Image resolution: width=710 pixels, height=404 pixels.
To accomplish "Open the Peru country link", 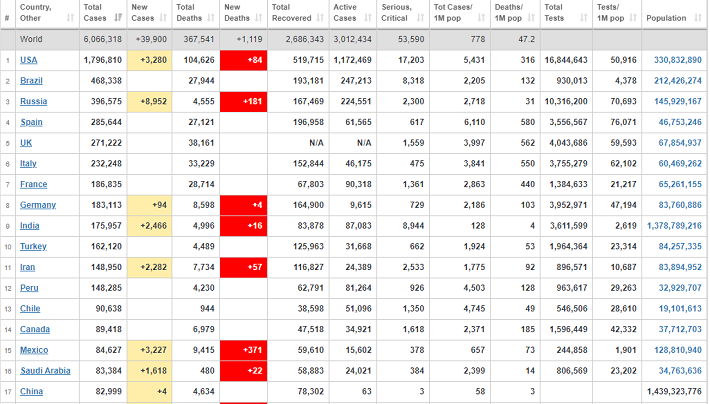I will click(x=29, y=288).
